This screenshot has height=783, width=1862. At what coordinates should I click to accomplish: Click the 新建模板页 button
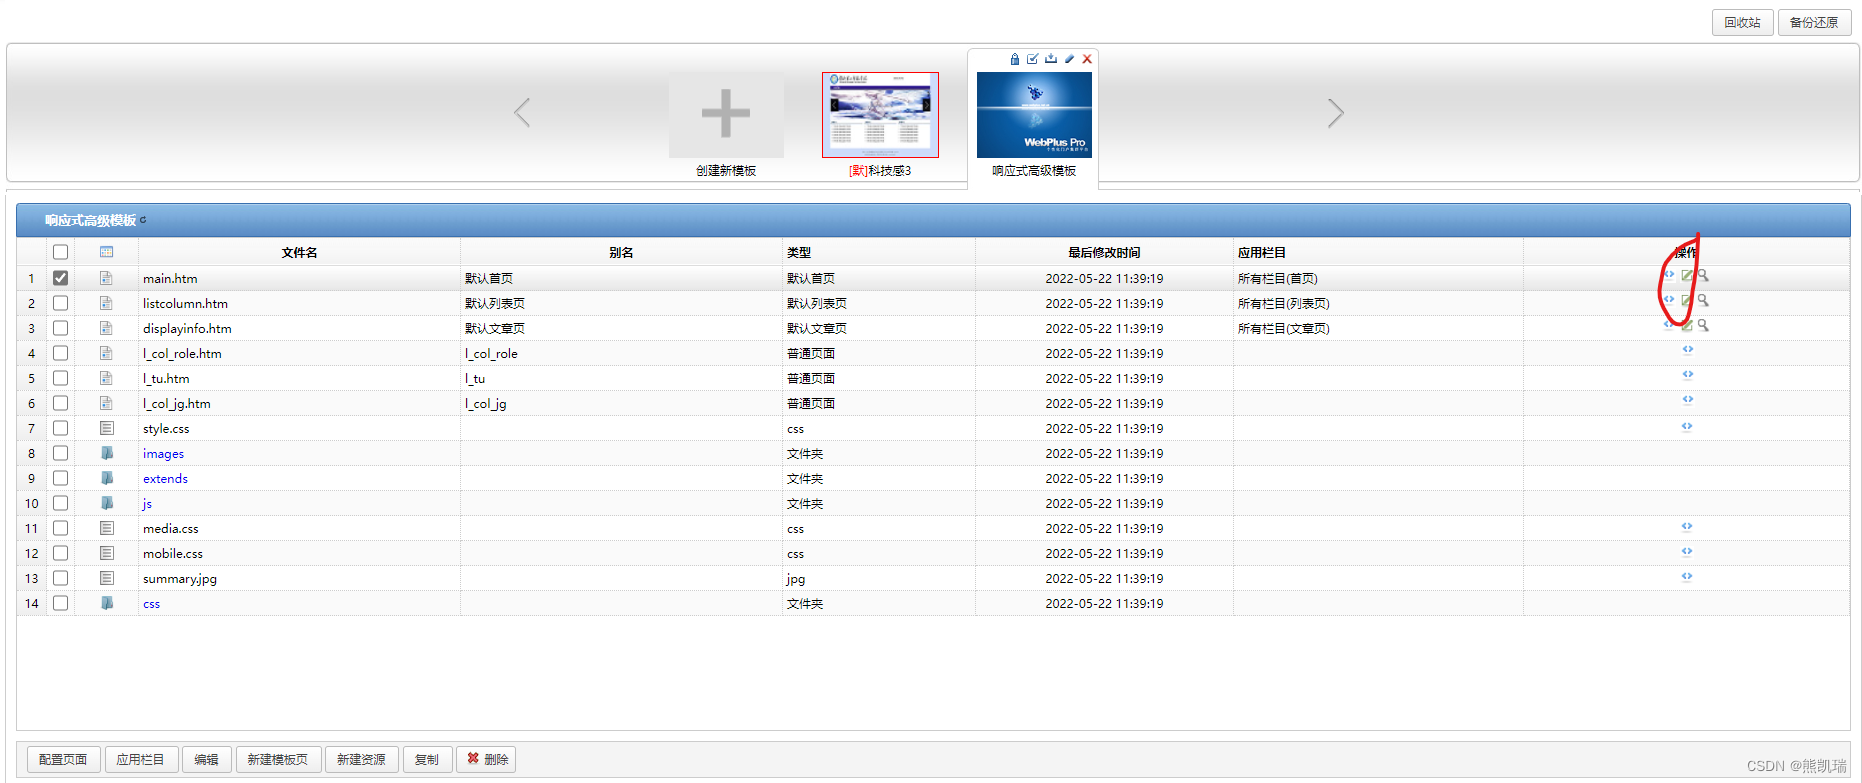pyautogui.click(x=278, y=759)
